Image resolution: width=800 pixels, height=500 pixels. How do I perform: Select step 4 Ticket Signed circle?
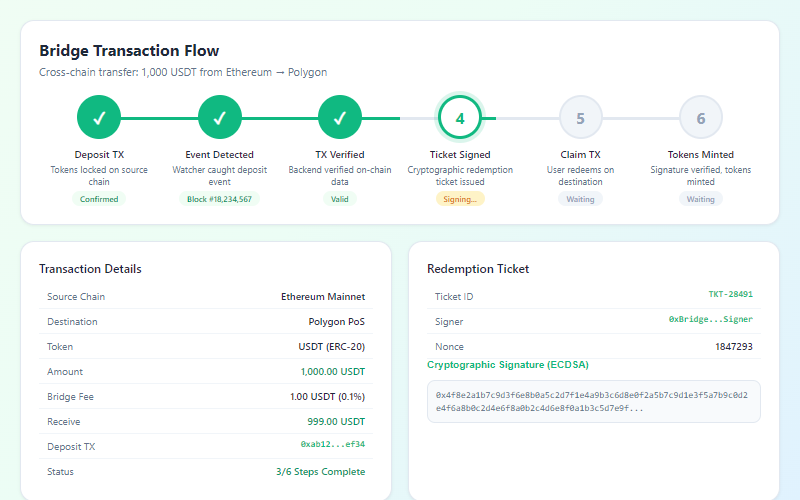460,118
